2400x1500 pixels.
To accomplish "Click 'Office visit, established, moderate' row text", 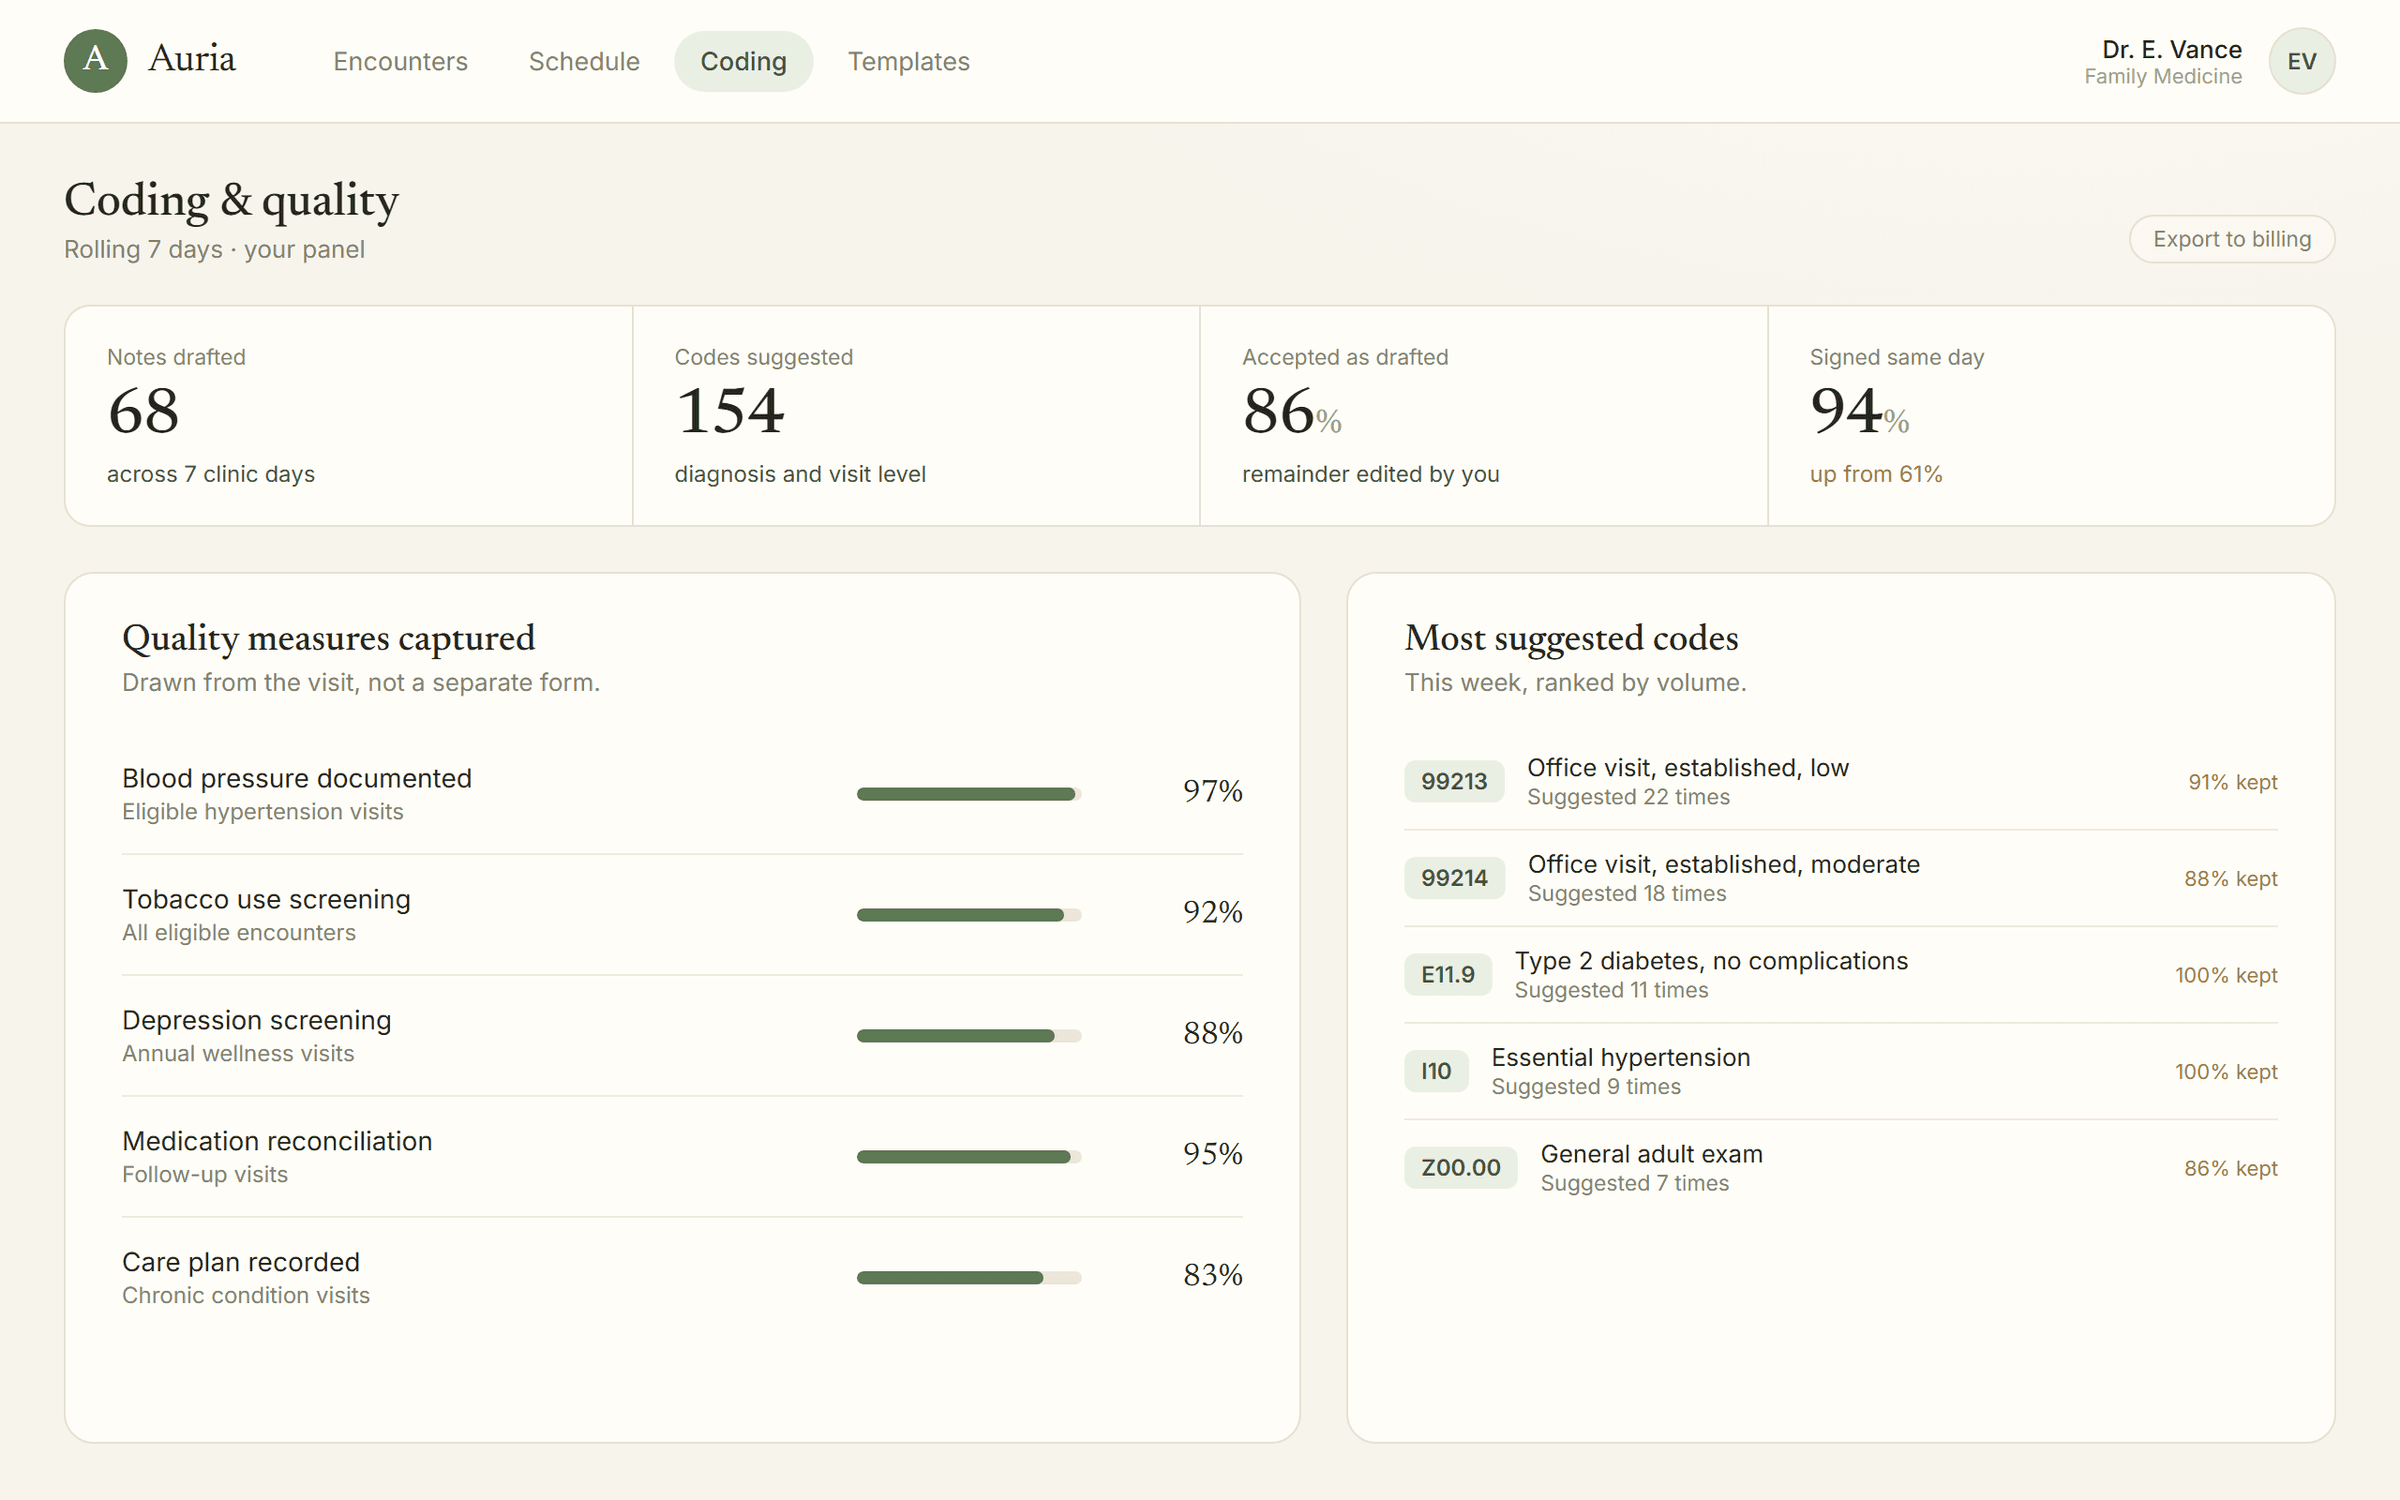I will pyautogui.click(x=1724, y=864).
